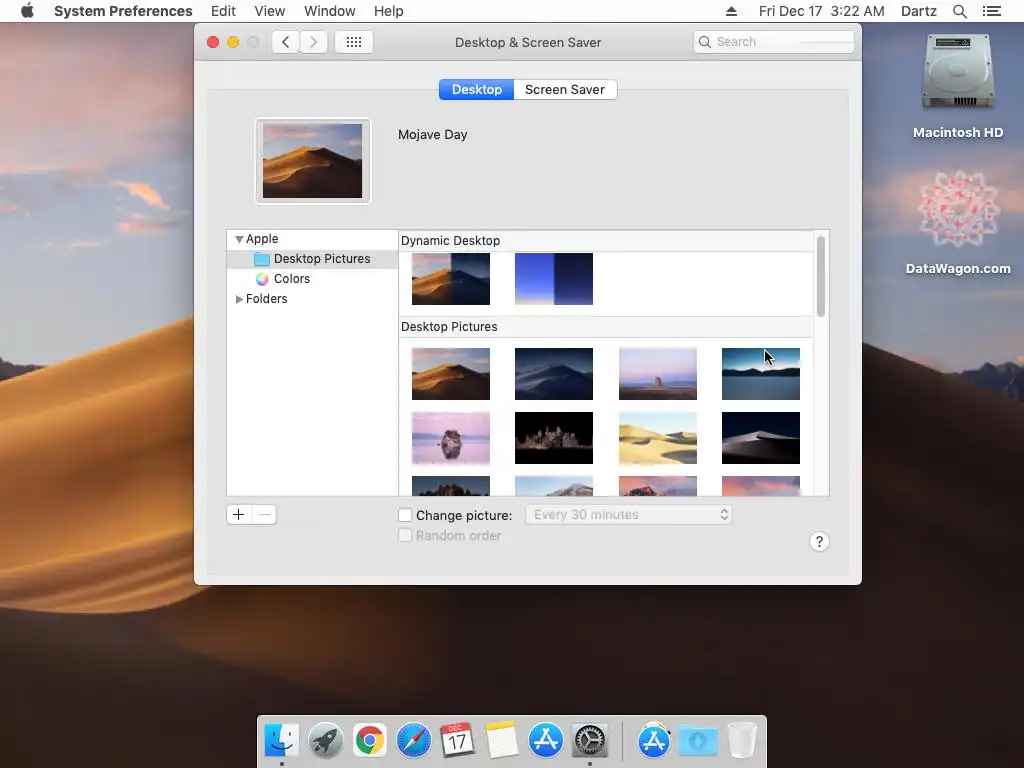Viewport: 1024px width, 768px height.
Task: Choose the Mojave dynamic desktop thumbnail
Action: [451, 279]
